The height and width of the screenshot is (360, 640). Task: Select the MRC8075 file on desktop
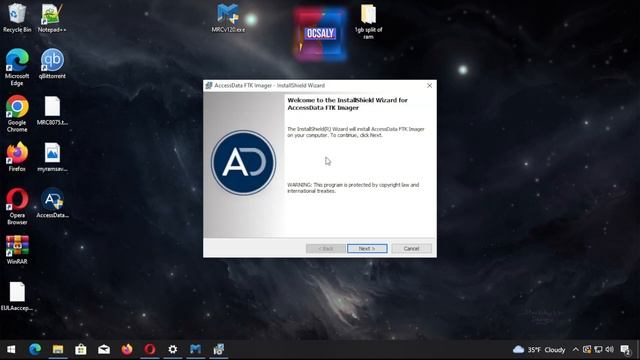click(52, 111)
